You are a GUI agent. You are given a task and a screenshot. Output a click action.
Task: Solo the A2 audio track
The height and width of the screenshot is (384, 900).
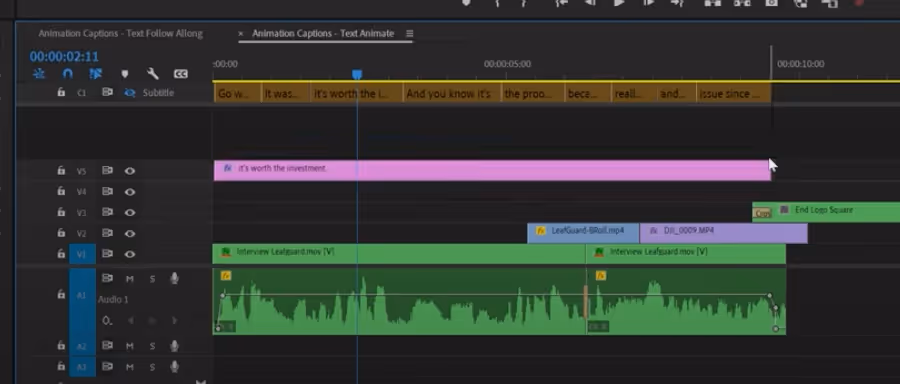(x=152, y=346)
